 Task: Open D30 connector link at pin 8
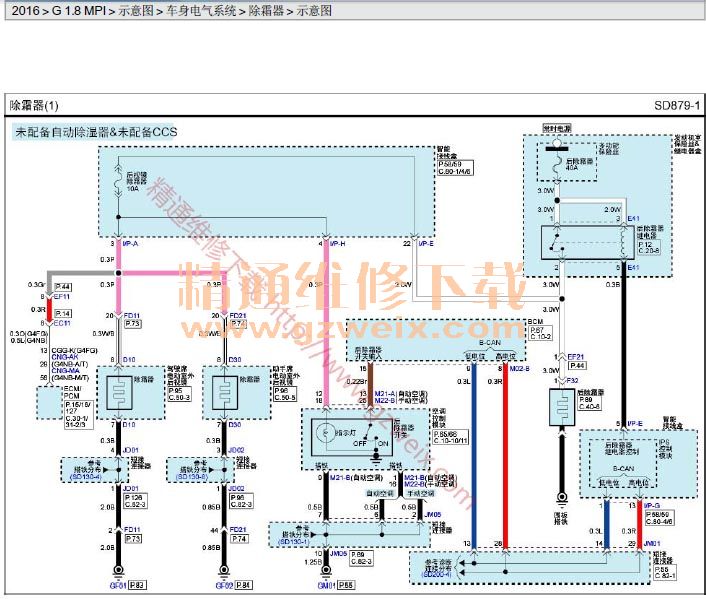pyautogui.click(x=235, y=359)
